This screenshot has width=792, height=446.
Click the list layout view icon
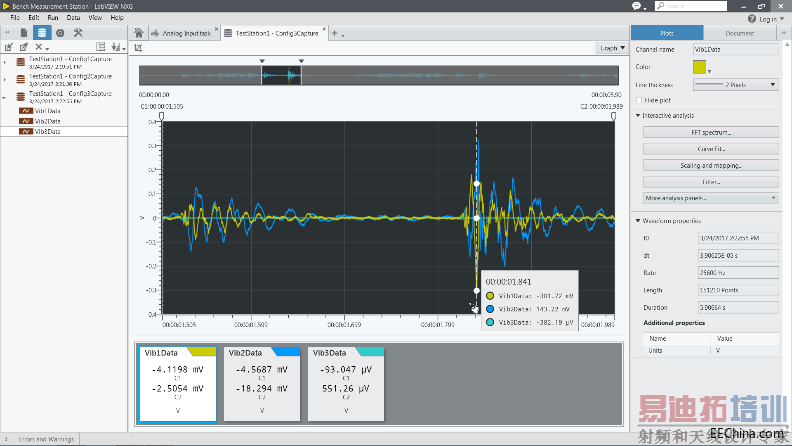[101, 47]
